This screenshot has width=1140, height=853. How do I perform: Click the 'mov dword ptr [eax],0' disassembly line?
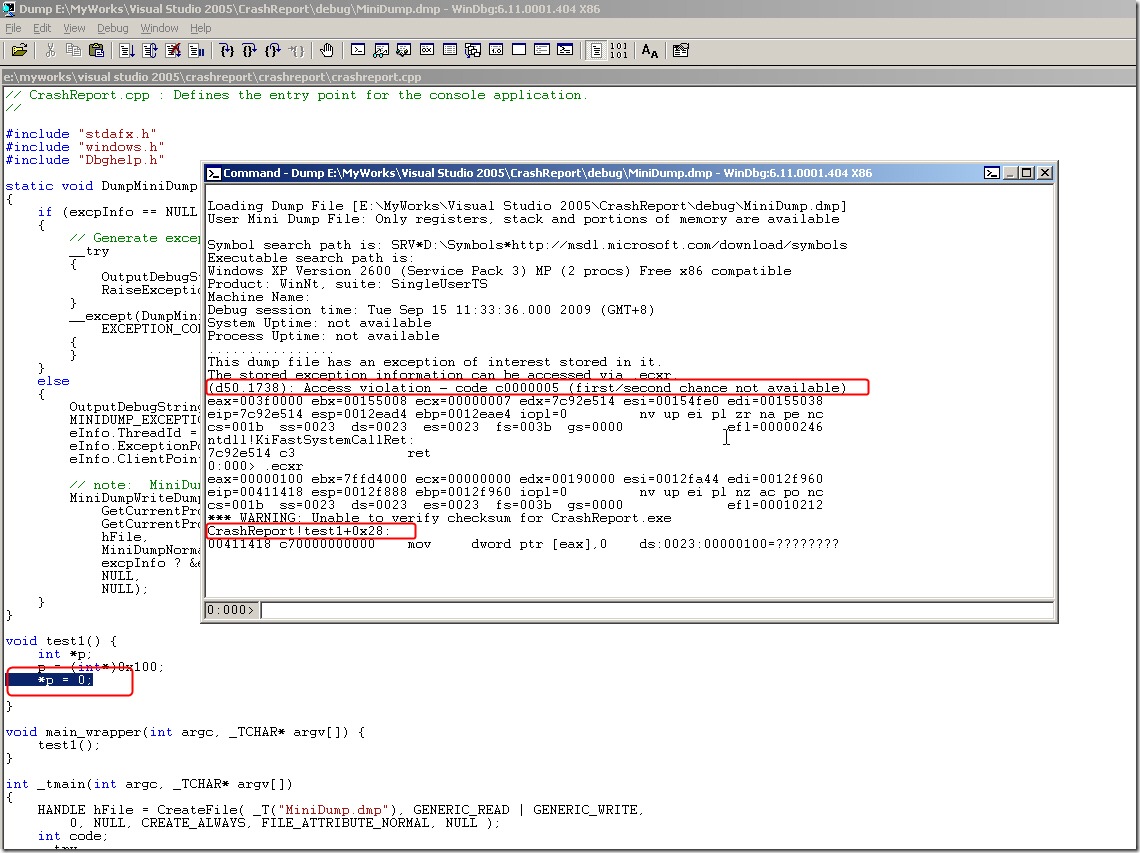tap(523, 544)
